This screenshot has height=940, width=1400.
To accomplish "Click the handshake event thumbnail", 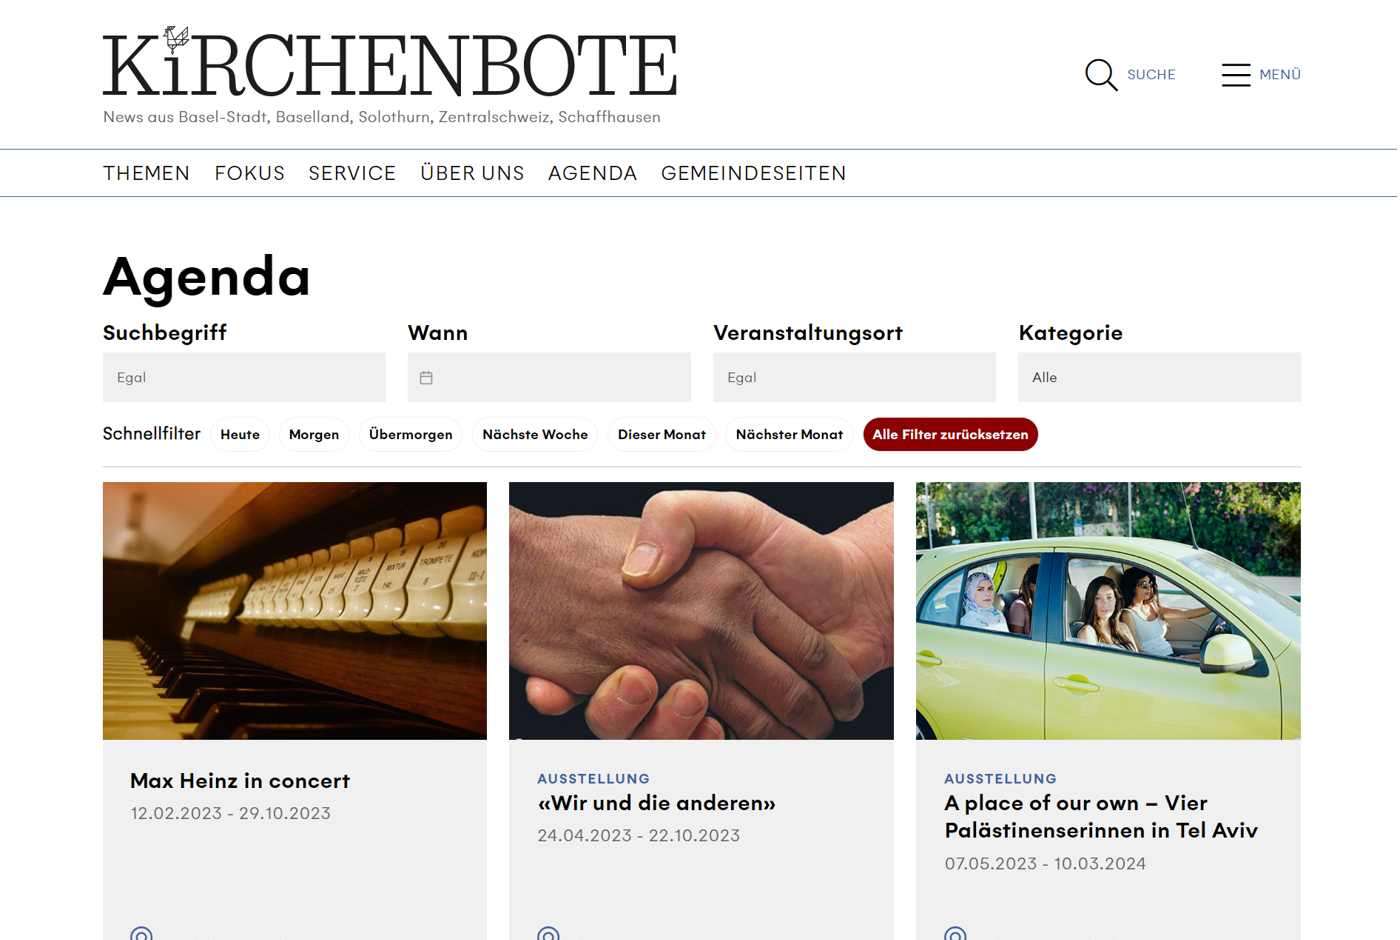I will pos(701,611).
